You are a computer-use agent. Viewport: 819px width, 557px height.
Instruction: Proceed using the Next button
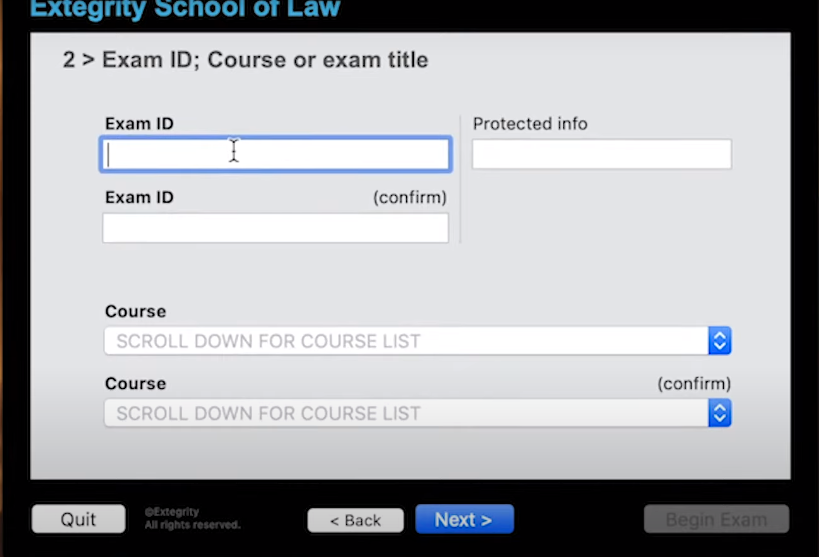(464, 520)
